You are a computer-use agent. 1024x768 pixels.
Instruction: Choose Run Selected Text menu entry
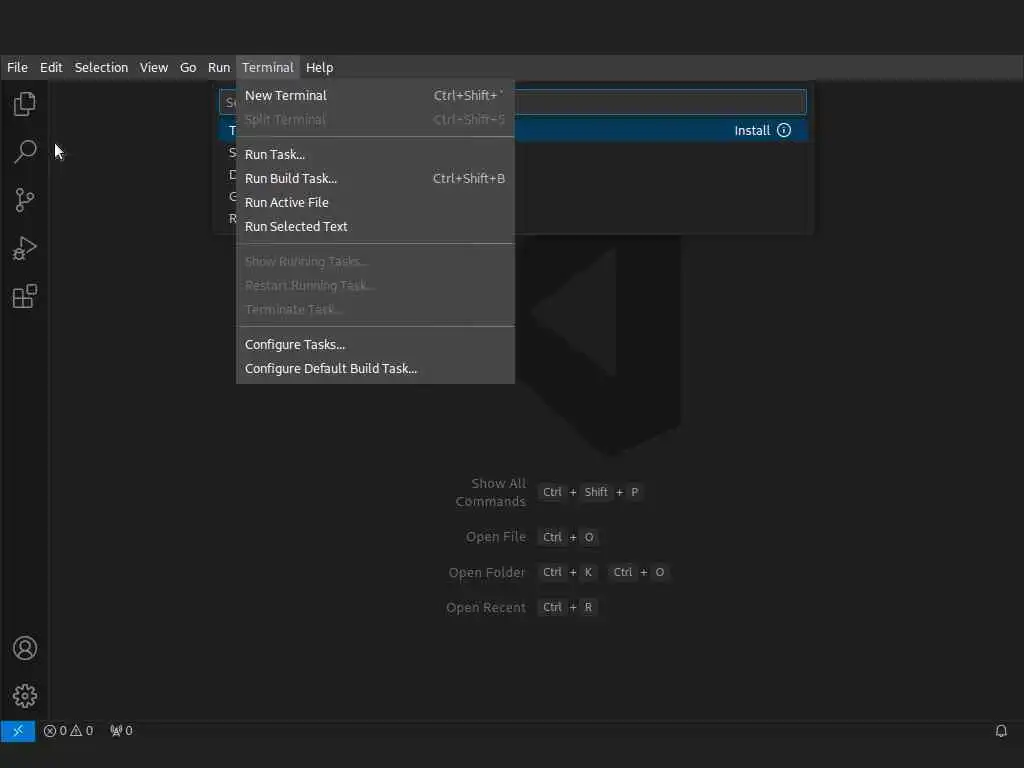point(375,227)
